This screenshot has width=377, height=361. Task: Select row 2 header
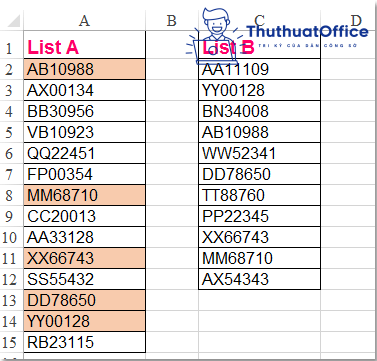(12, 69)
